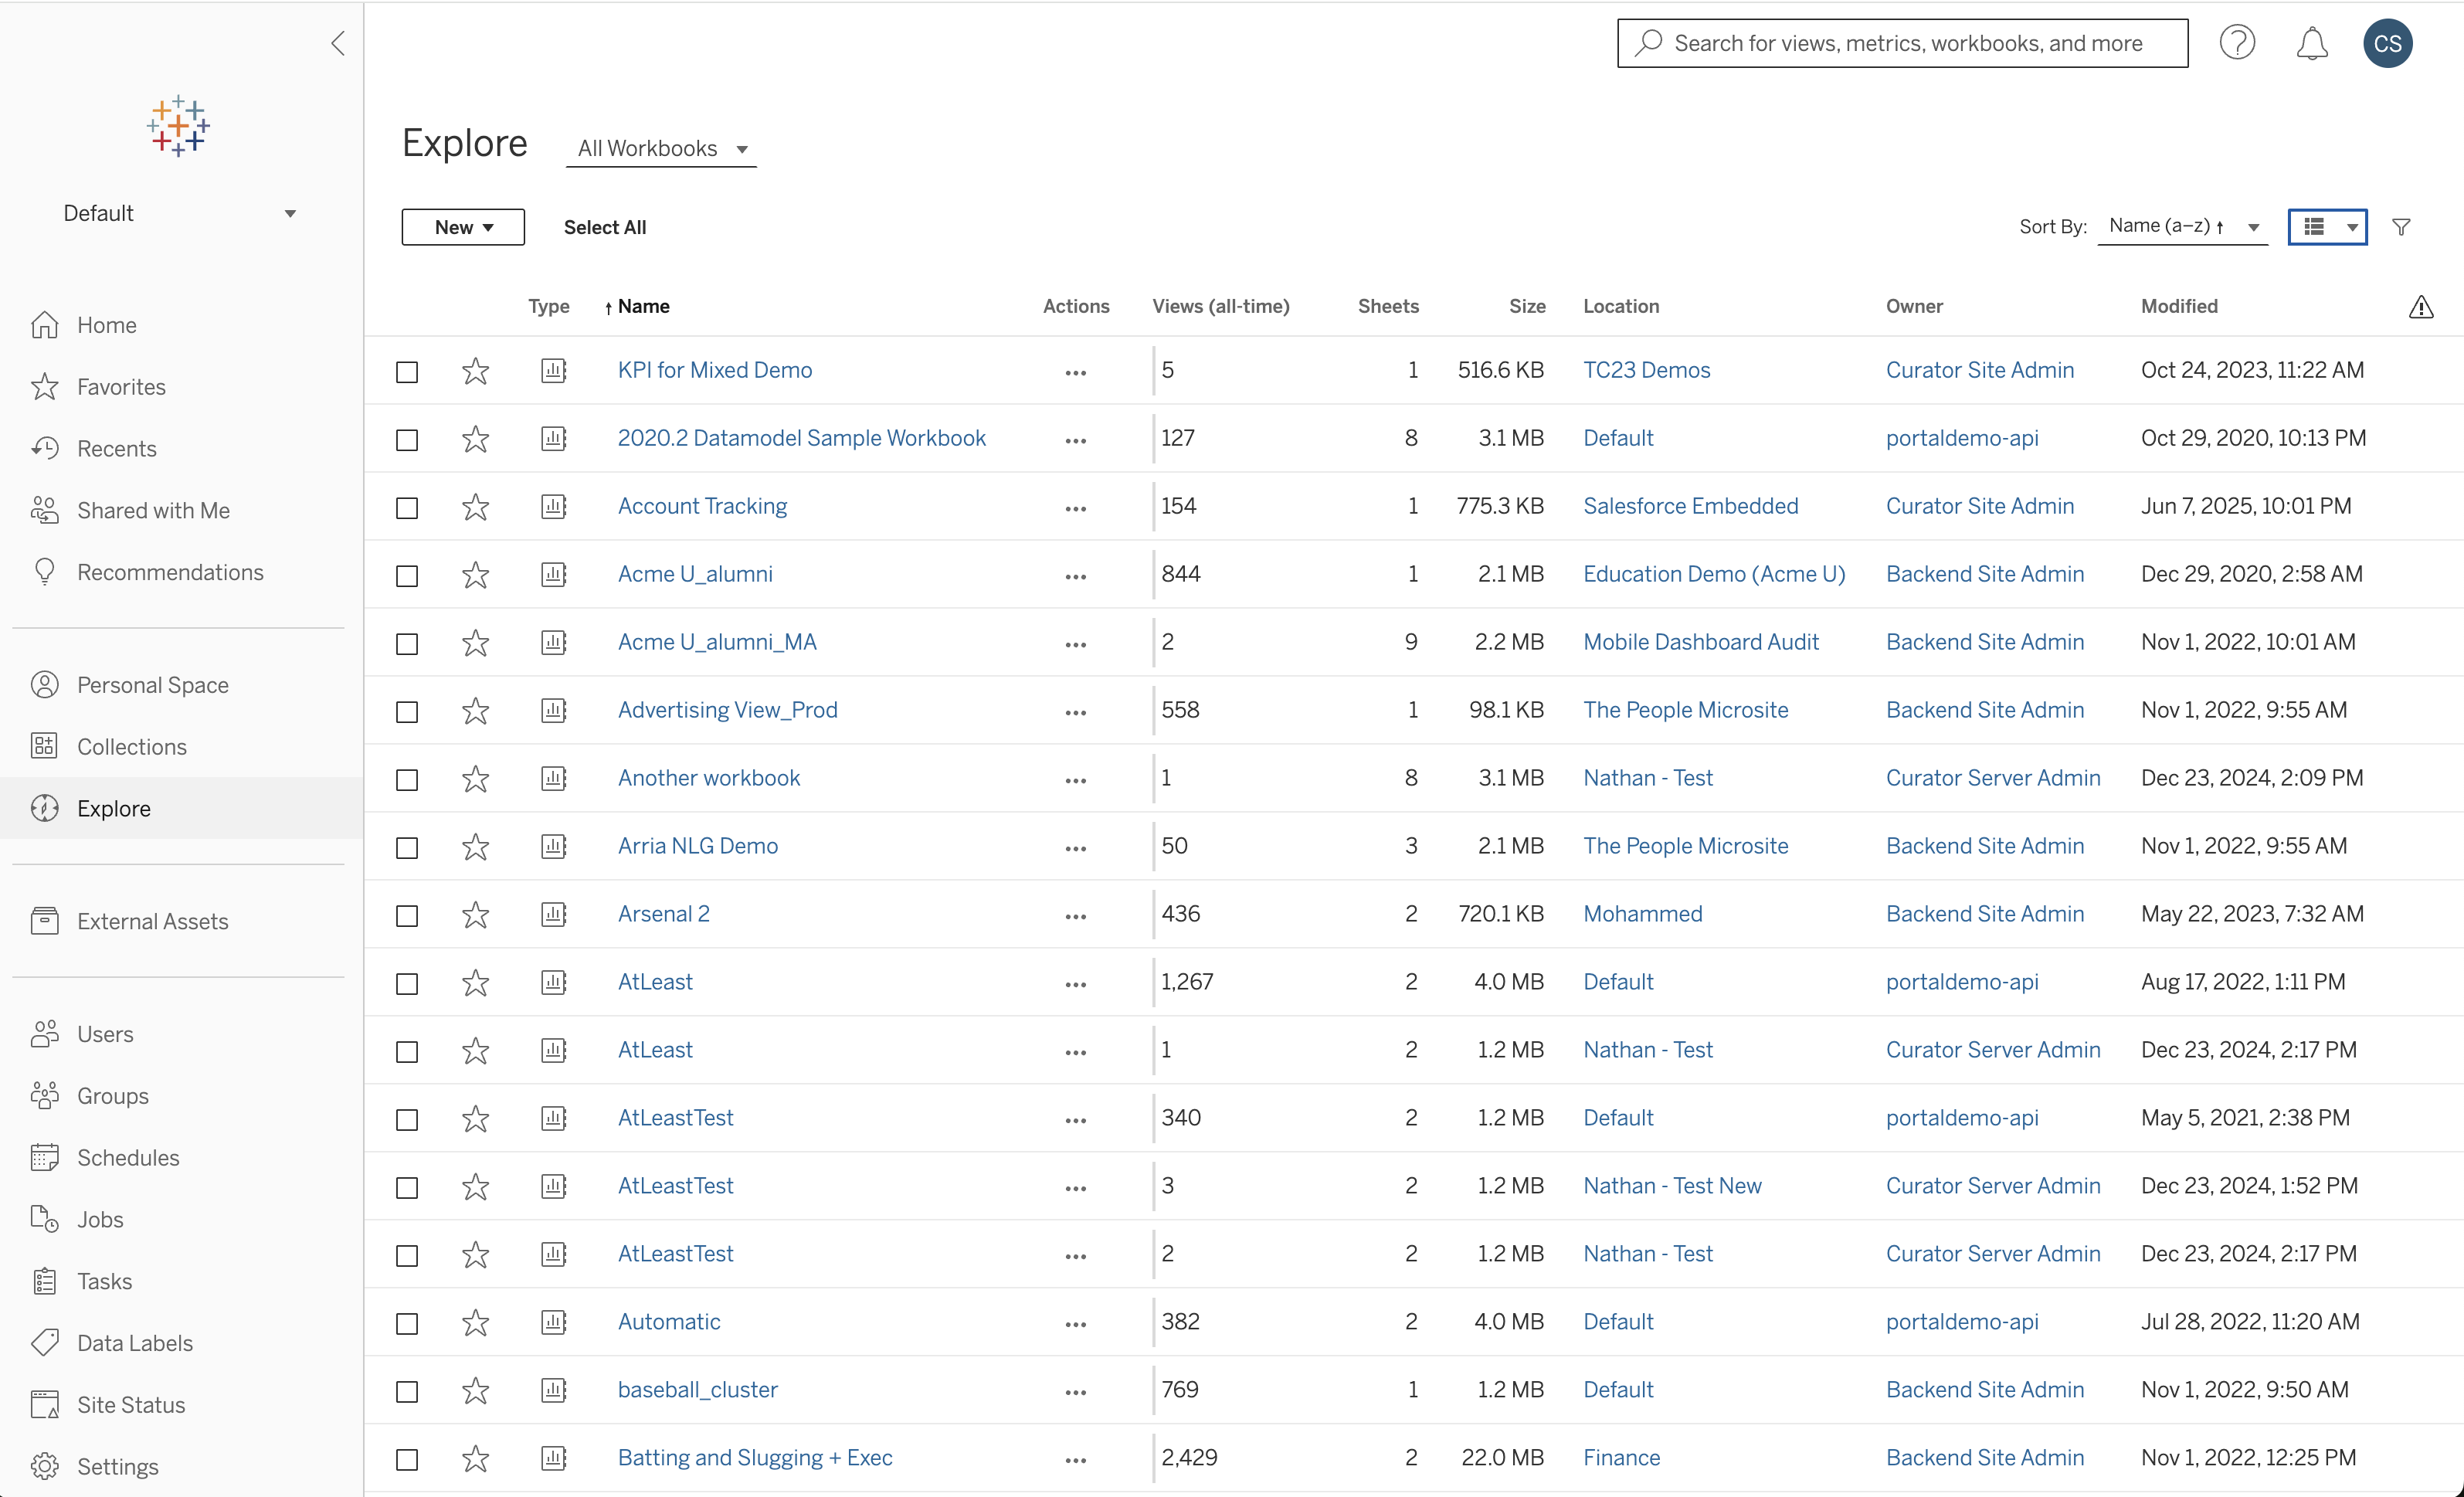Check the KPI for Mixed Demo checkbox
The image size is (2464, 1497).
coord(407,372)
